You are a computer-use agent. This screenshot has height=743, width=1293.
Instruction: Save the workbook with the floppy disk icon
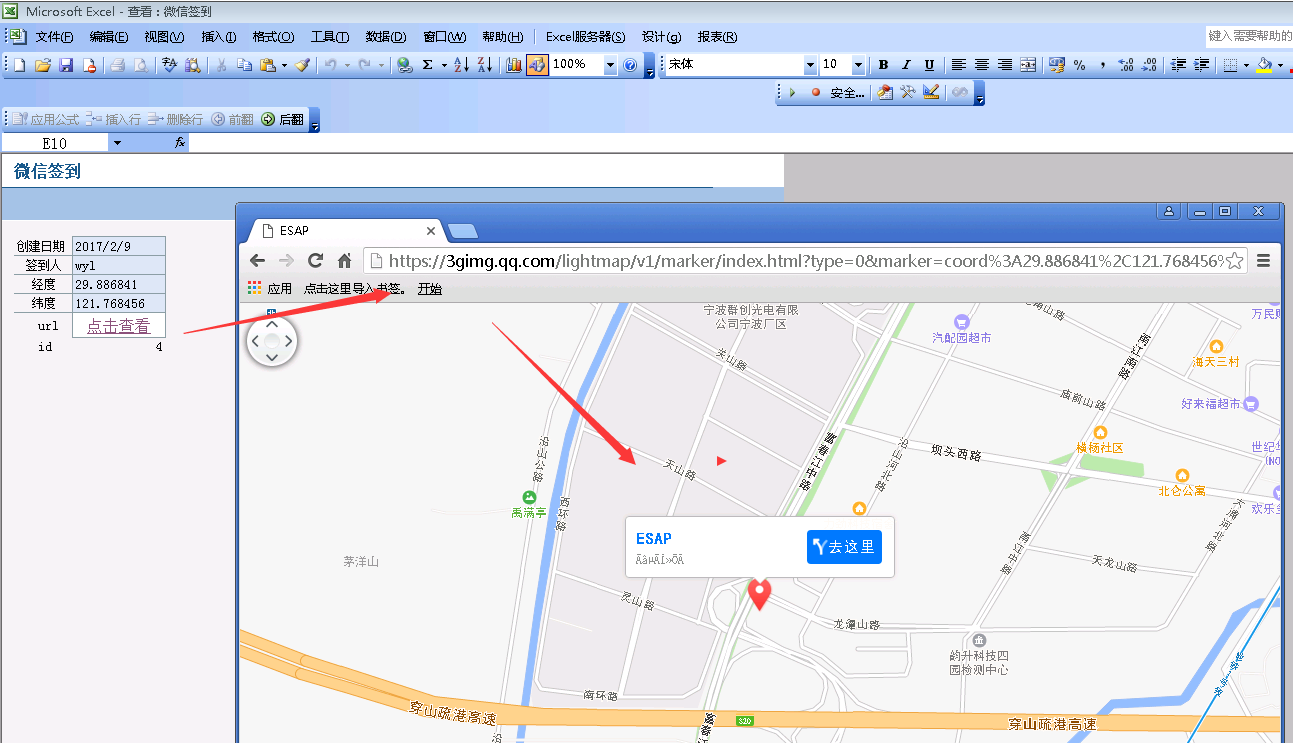click(x=66, y=65)
